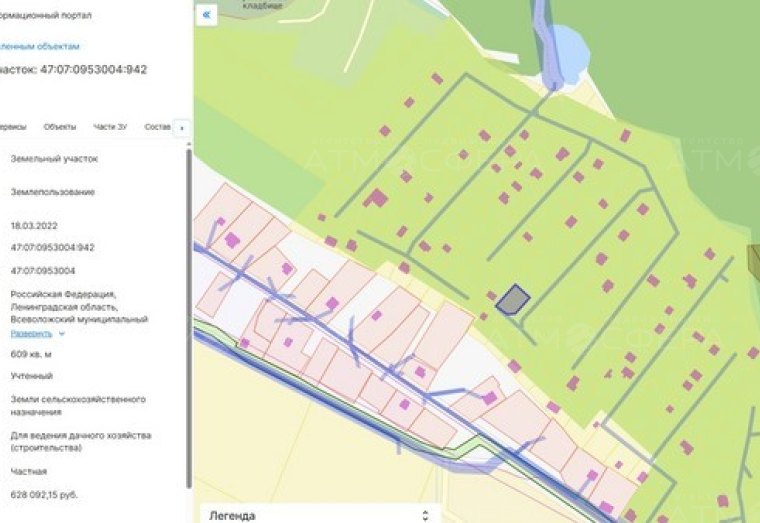Click the Частная ownership text

point(29,471)
